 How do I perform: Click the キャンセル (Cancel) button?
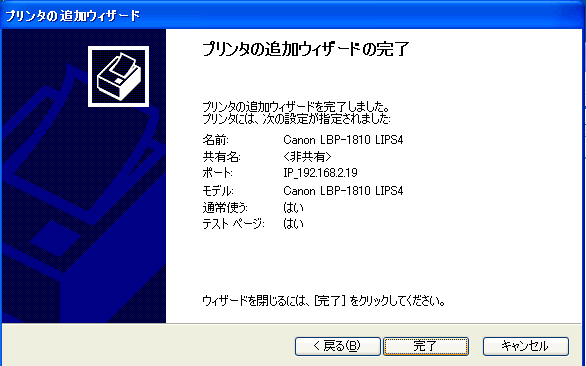525,346
